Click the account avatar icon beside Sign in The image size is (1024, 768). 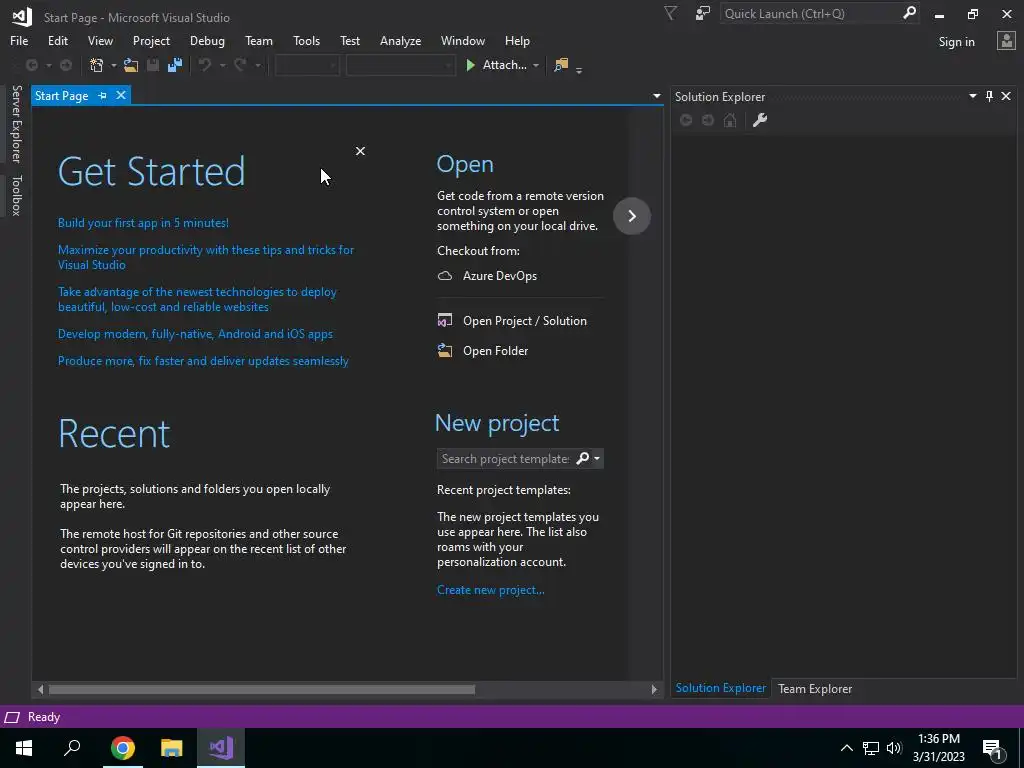[1006, 41]
